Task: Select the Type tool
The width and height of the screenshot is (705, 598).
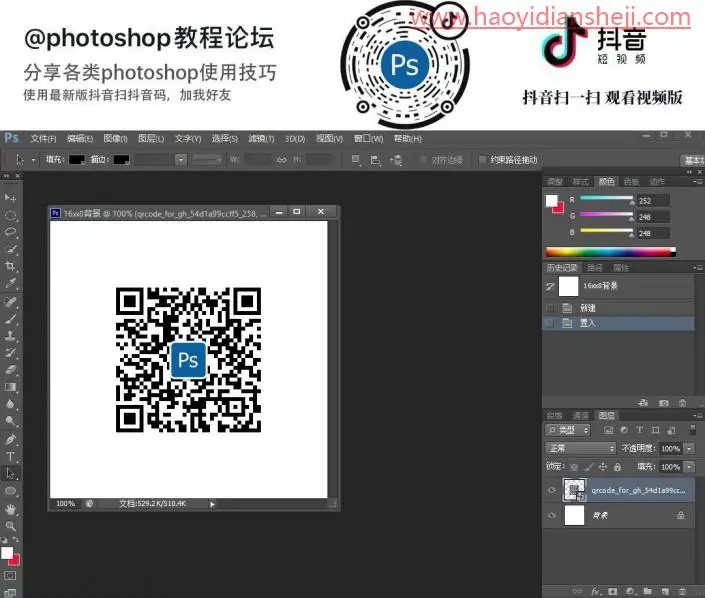Action: [10, 456]
